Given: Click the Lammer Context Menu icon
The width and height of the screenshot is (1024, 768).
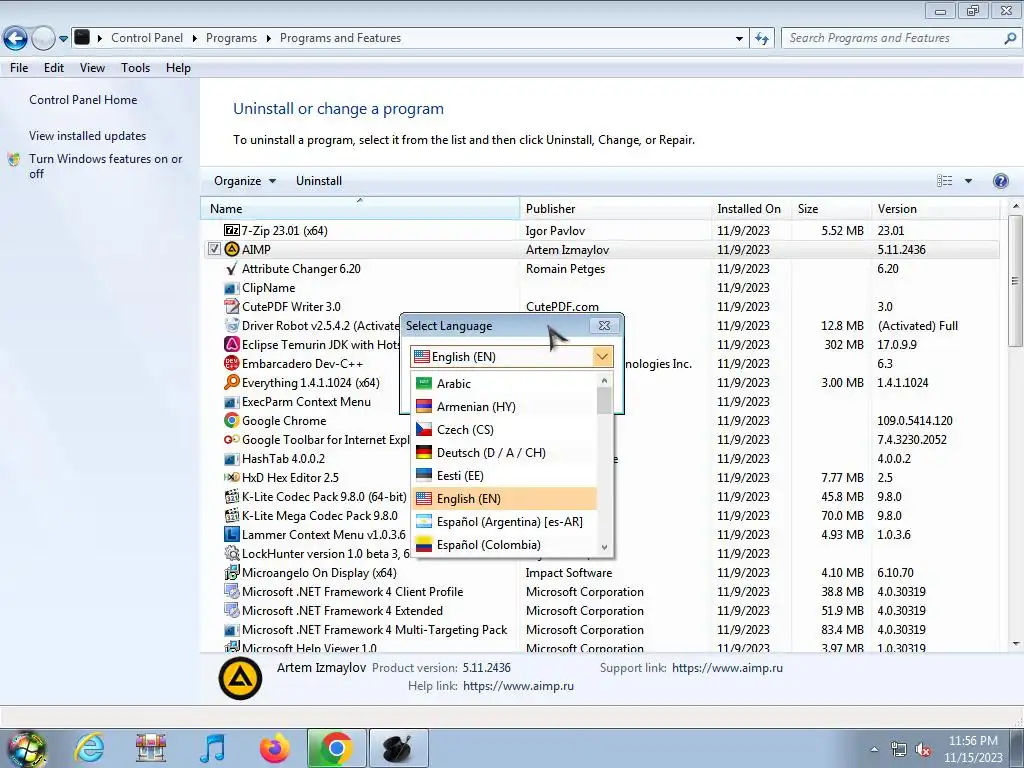Looking at the screenshot, I should 232,534.
